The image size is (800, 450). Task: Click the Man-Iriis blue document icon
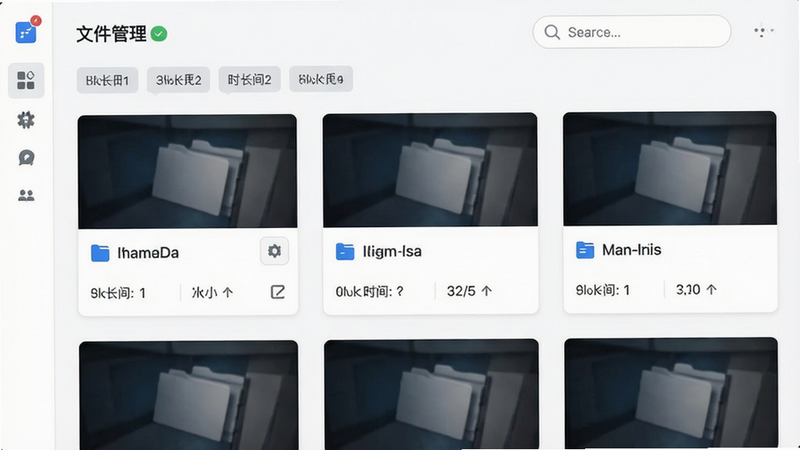coord(585,249)
